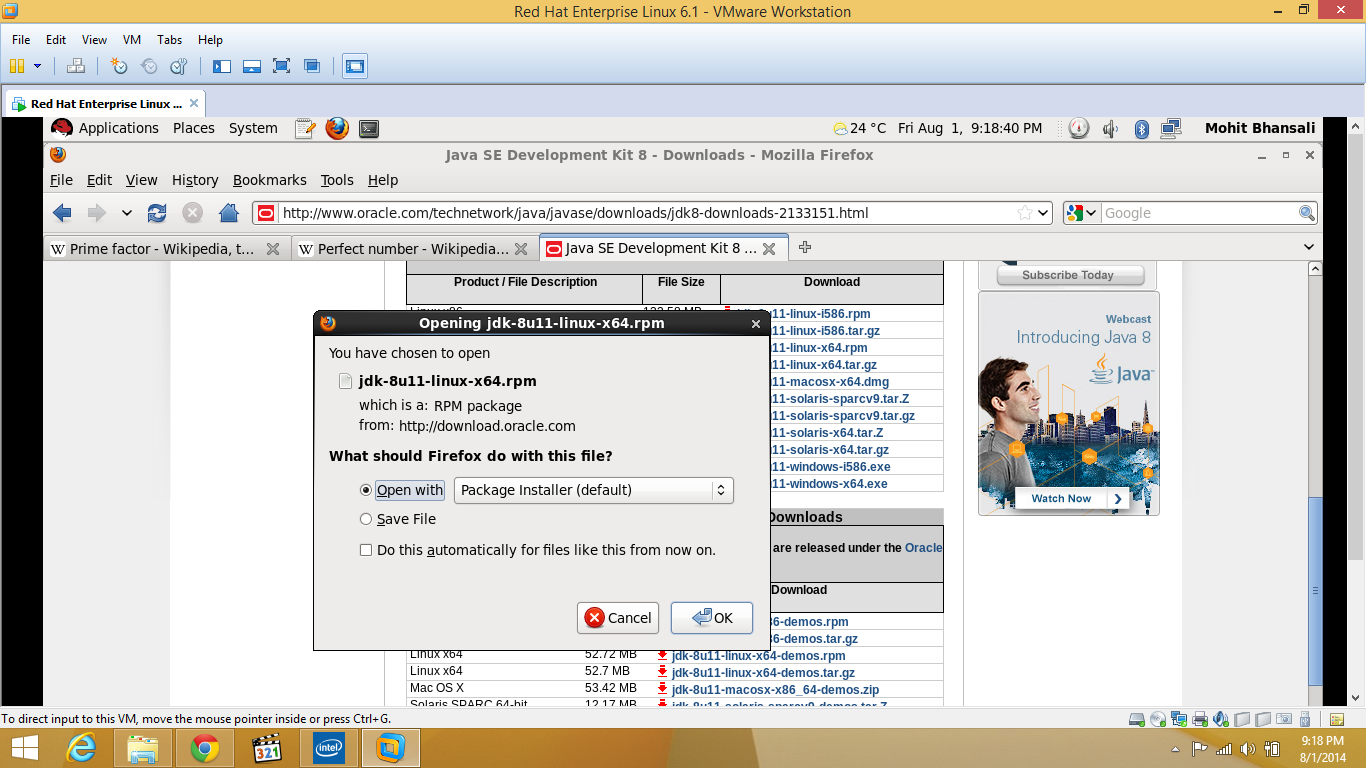Screen dimensions: 1366x768
Task: Open the GNOME Places menu
Action: tap(194, 128)
